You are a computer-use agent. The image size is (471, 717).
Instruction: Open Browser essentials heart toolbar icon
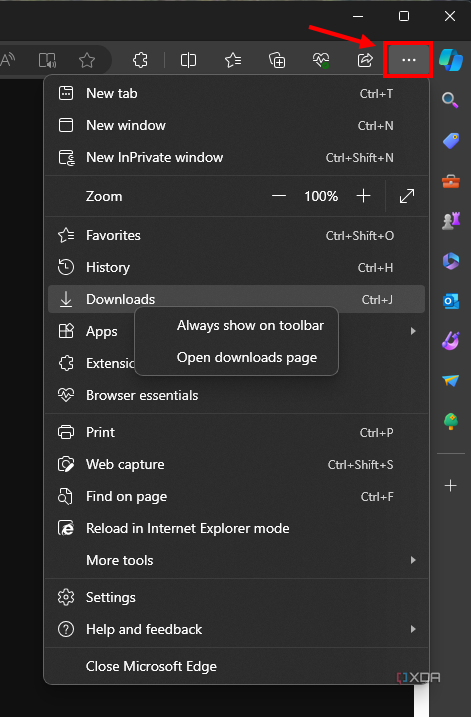321,60
